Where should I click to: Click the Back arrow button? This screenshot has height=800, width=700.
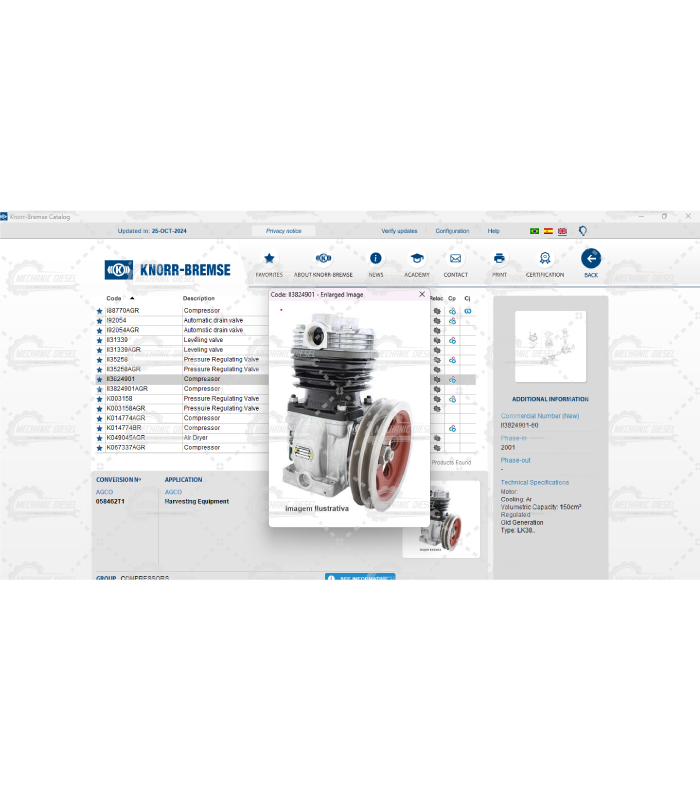coord(591,259)
